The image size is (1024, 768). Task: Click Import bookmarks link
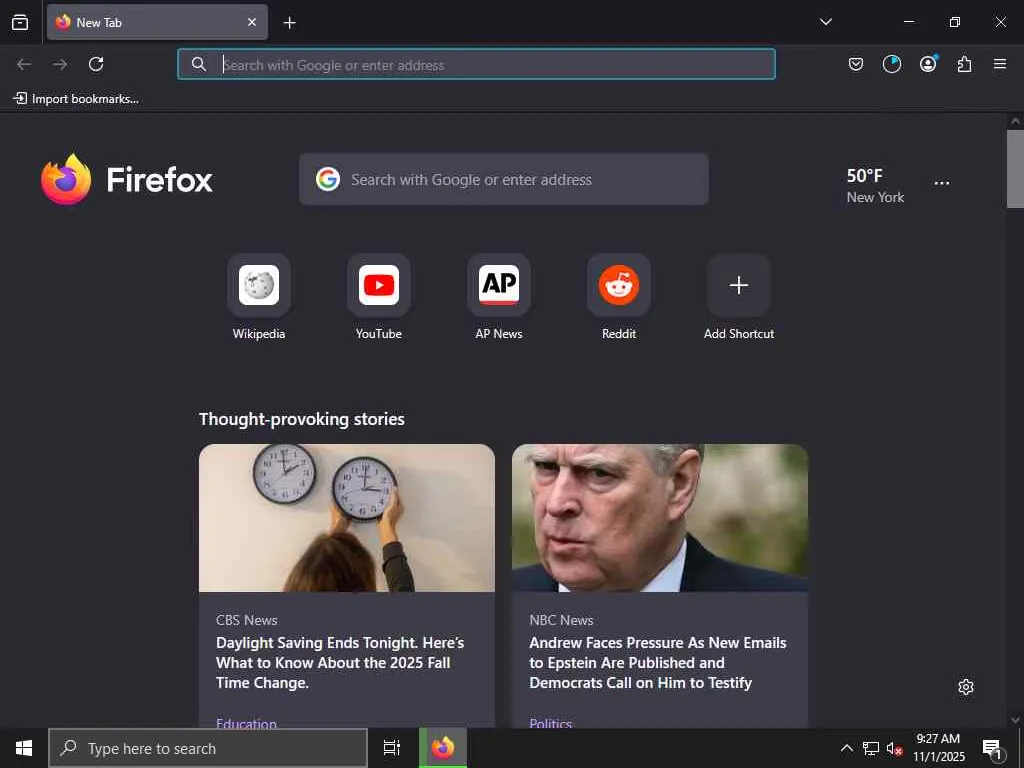[76, 99]
